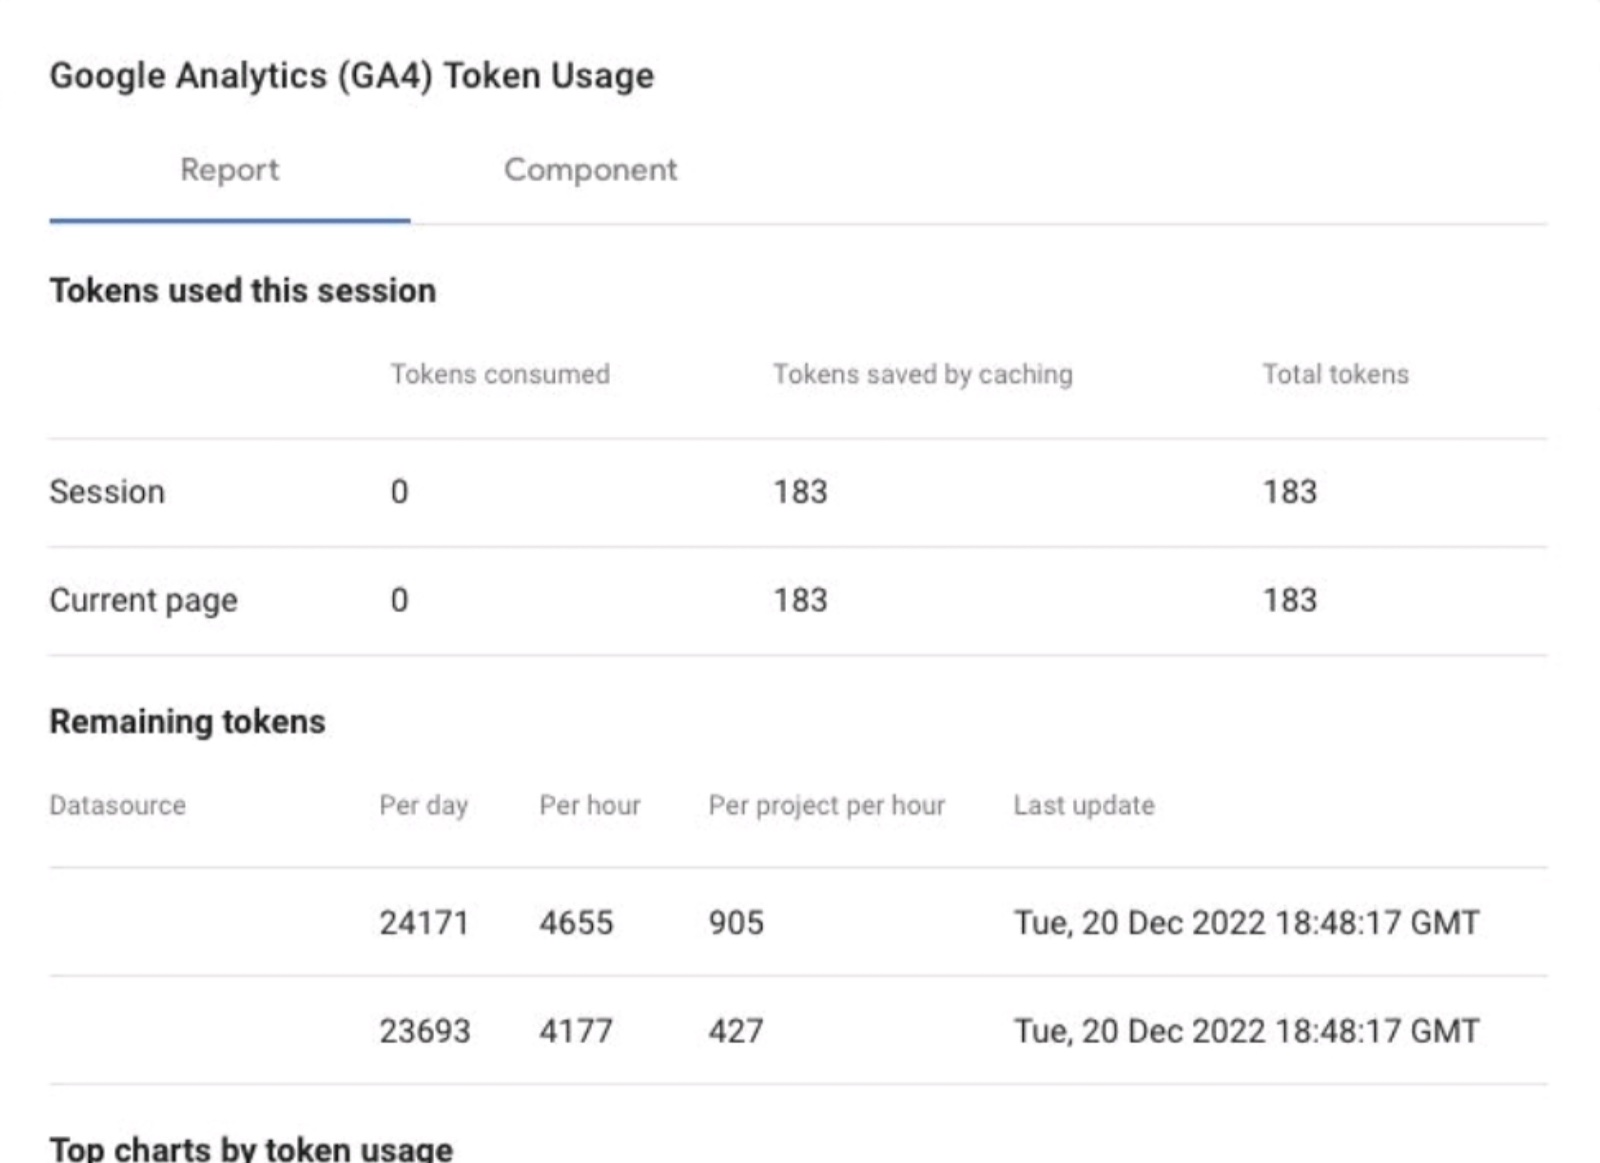This screenshot has height=1163, width=1600.
Task: Select the Google Analytics (GA4) Token Usage title
Action: [351, 76]
